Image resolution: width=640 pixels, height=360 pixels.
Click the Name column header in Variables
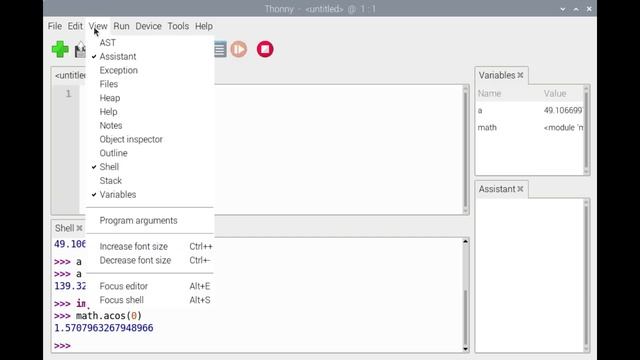click(489, 93)
